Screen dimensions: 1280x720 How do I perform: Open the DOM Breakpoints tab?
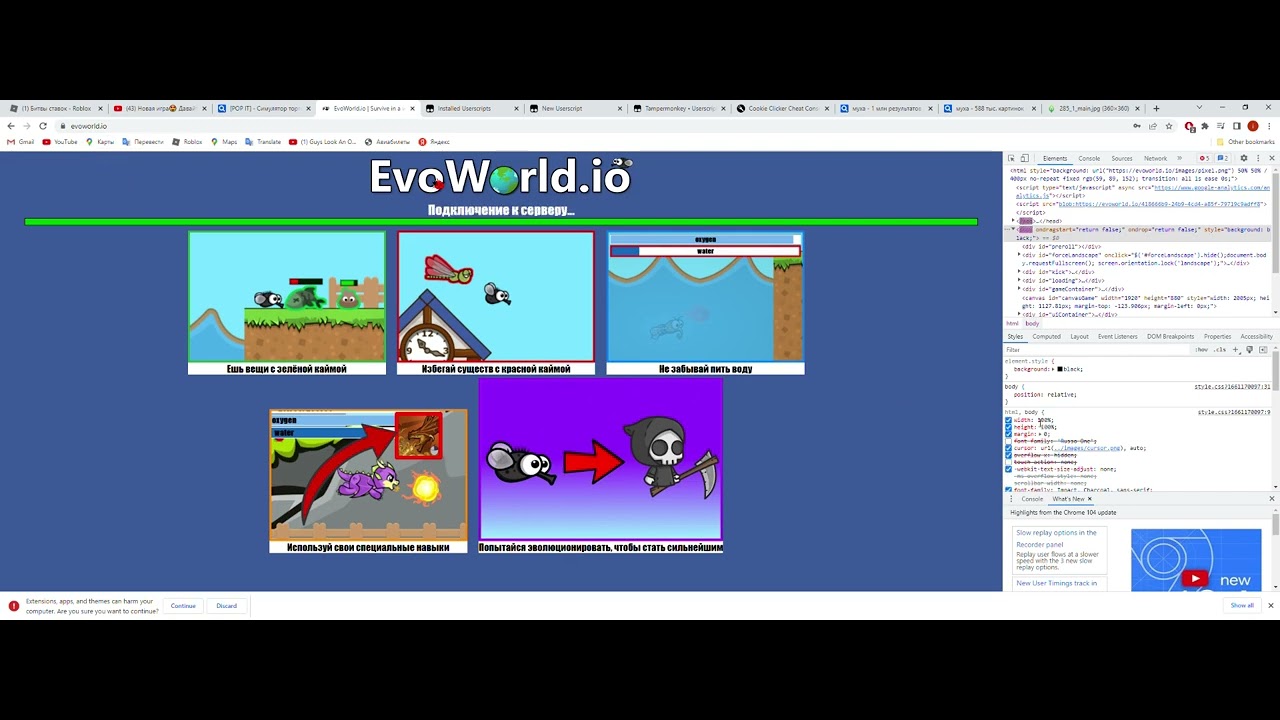click(x=1170, y=336)
